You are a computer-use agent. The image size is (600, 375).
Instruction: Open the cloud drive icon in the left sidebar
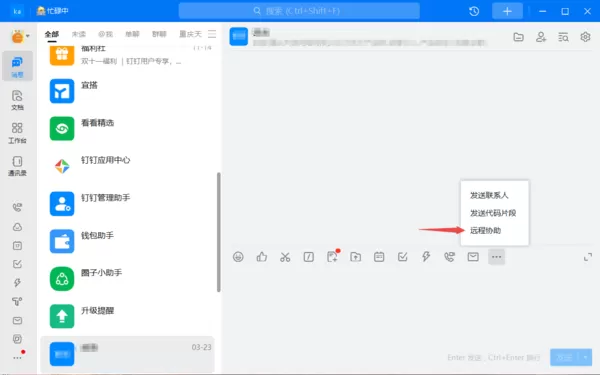tap(17, 227)
